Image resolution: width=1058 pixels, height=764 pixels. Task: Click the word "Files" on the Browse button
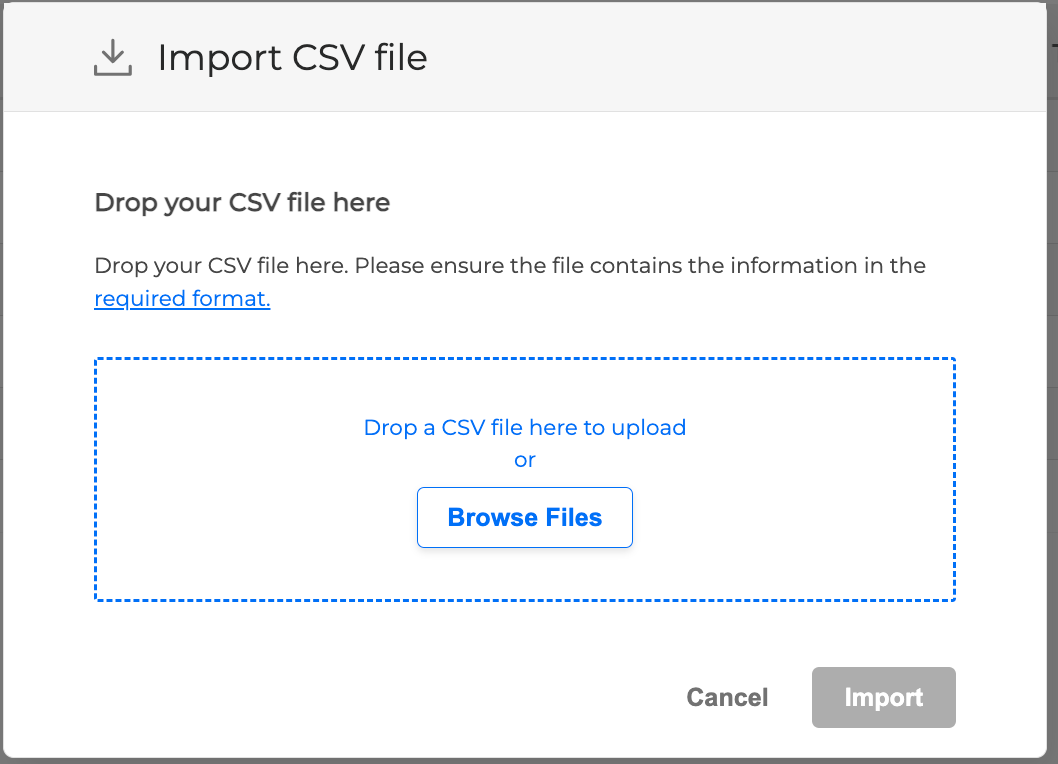pyautogui.click(x=573, y=518)
